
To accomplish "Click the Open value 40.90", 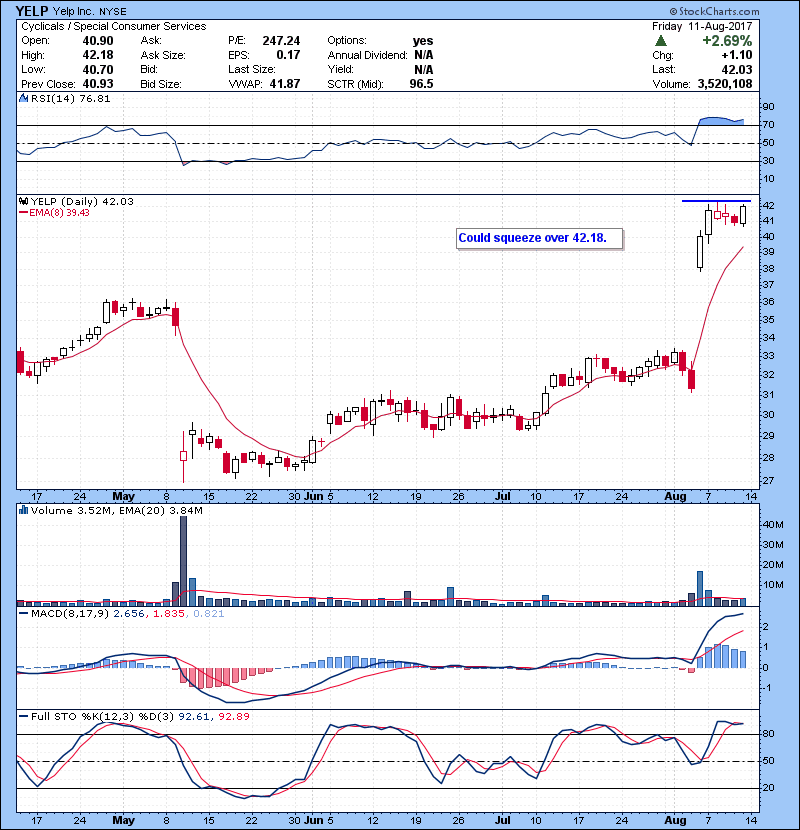I will pyautogui.click(x=98, y=41).
